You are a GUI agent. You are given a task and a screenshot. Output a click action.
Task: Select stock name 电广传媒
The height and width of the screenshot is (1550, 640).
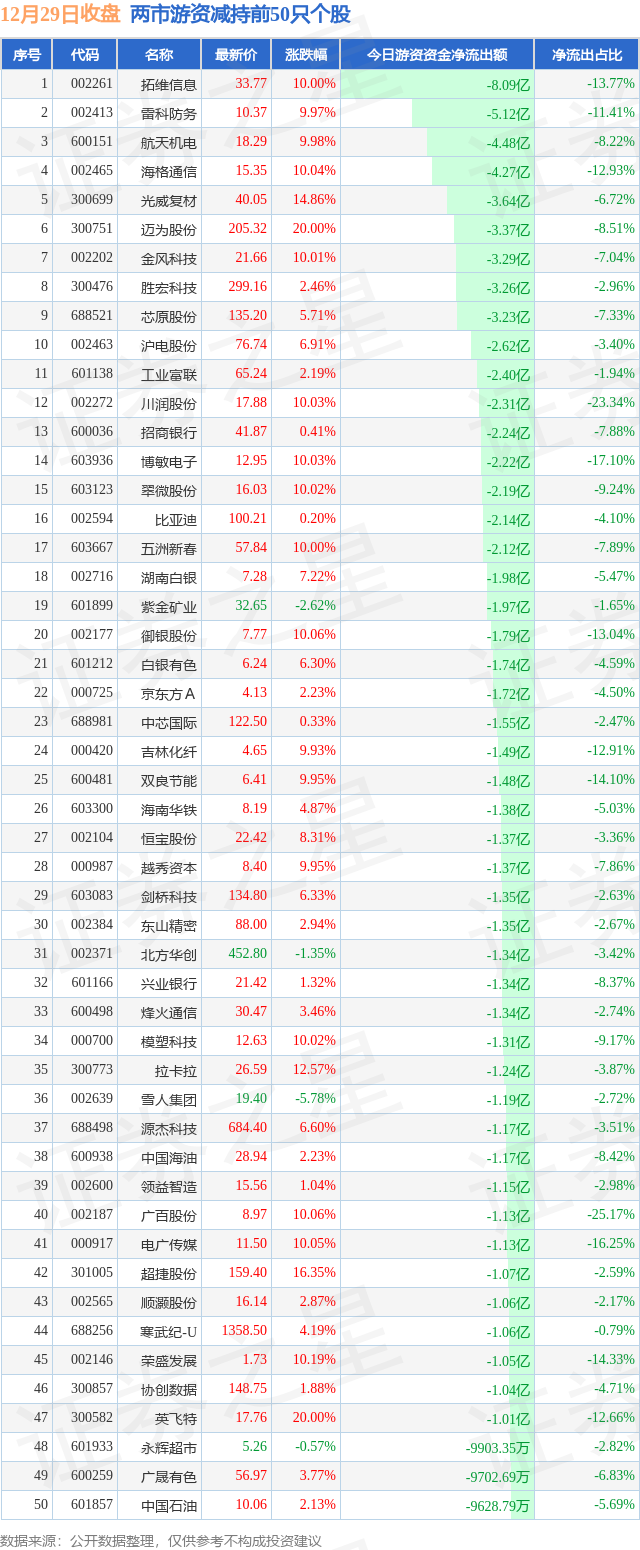pyautogui.click(x=170, y=1244)
